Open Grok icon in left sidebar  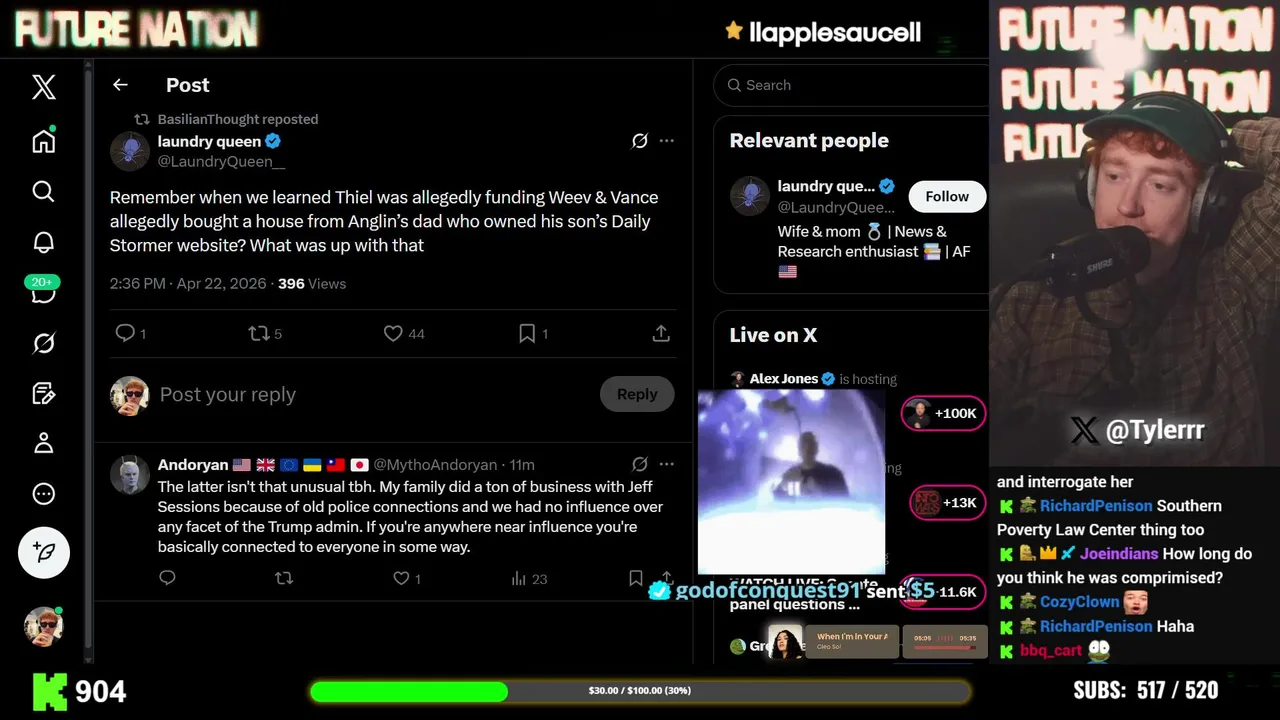pyautogui.click(x=43, y=343)
